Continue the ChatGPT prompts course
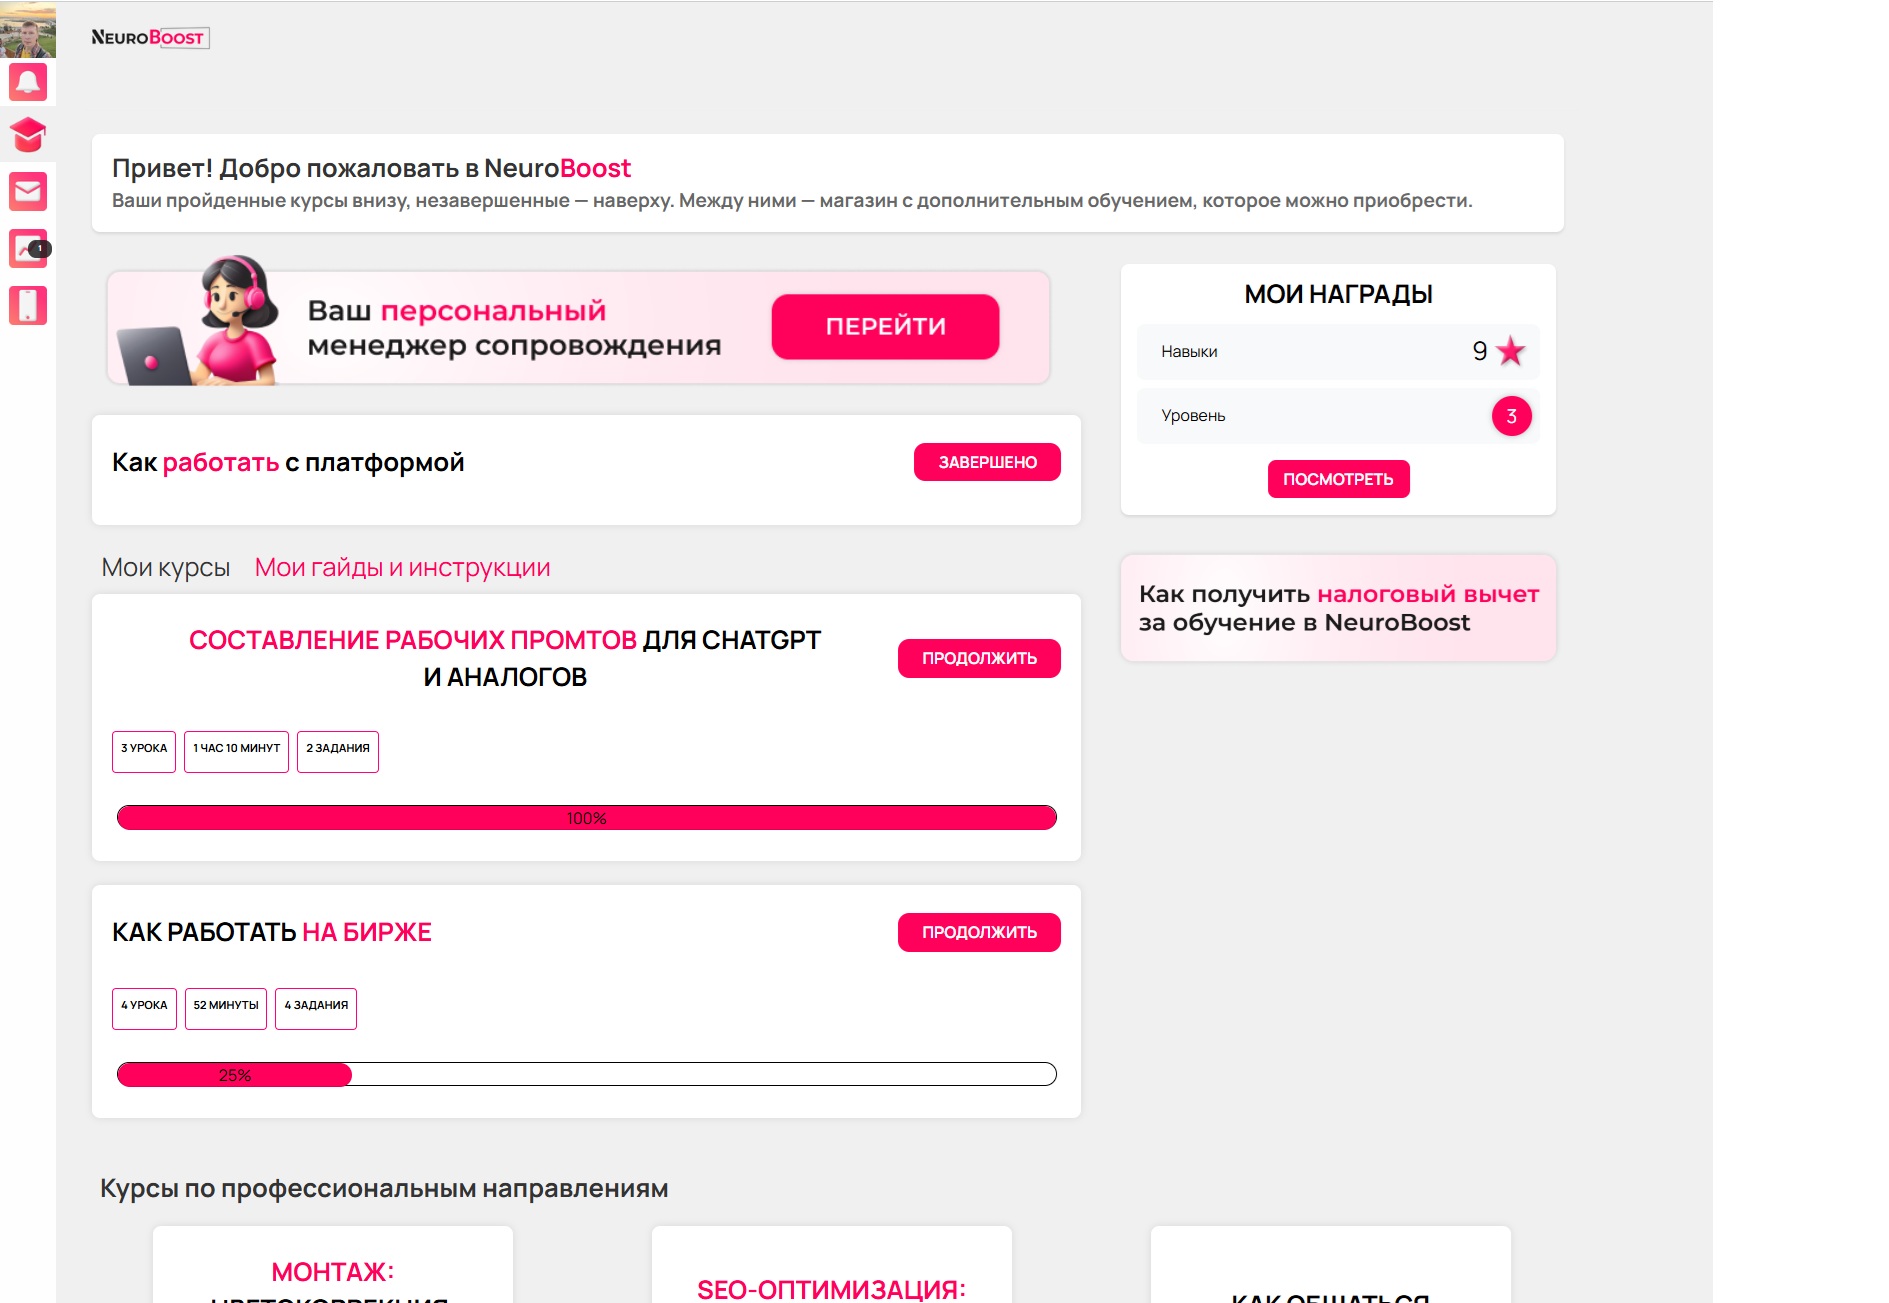The height and width of the screenshot is (1303, 1889). [979, 658]
